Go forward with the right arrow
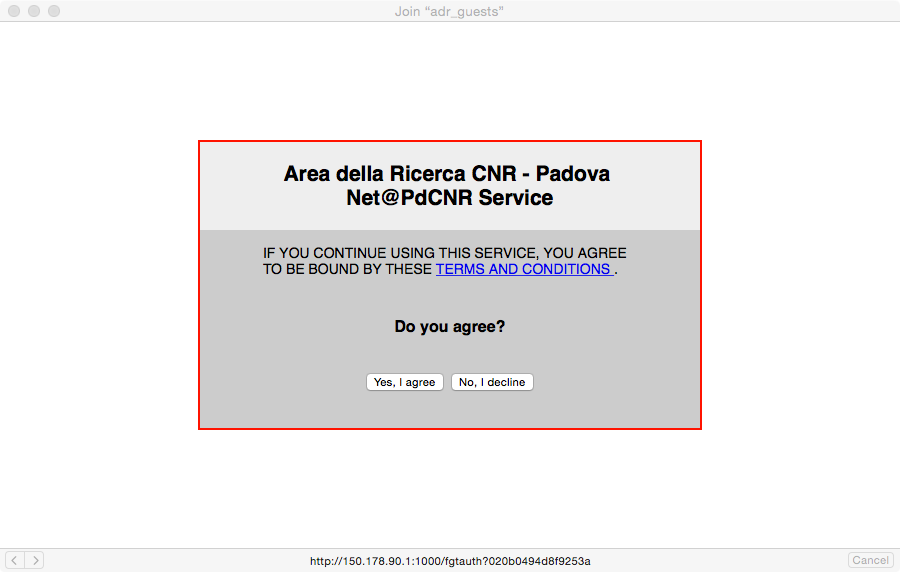 pos(34,560)
